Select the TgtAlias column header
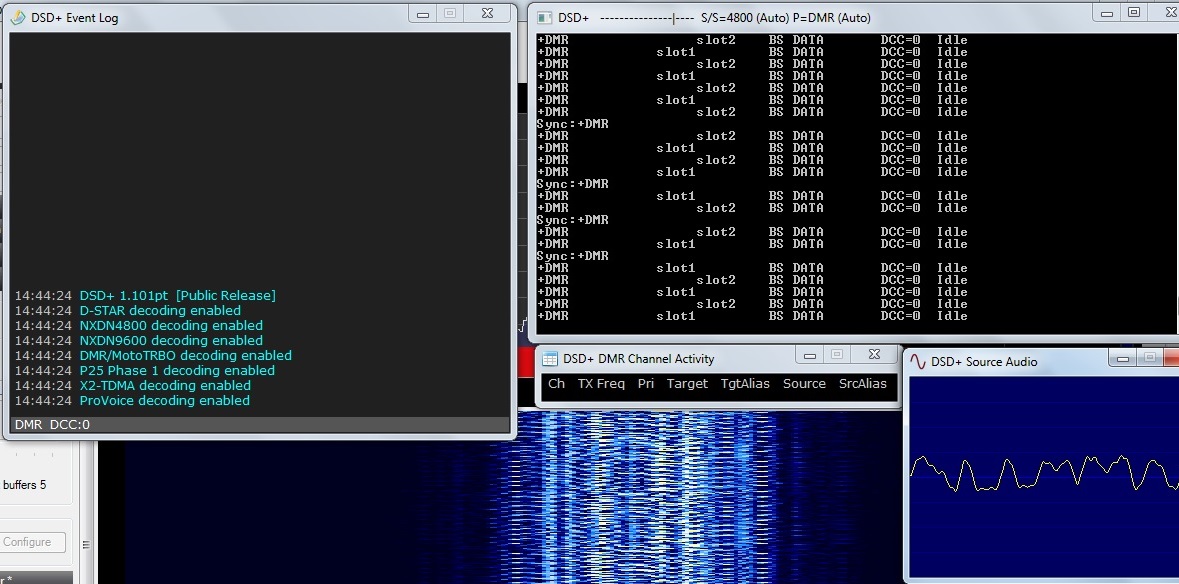Image resolution: width=1179 pixels, height=584 pixels. point(745,383)
